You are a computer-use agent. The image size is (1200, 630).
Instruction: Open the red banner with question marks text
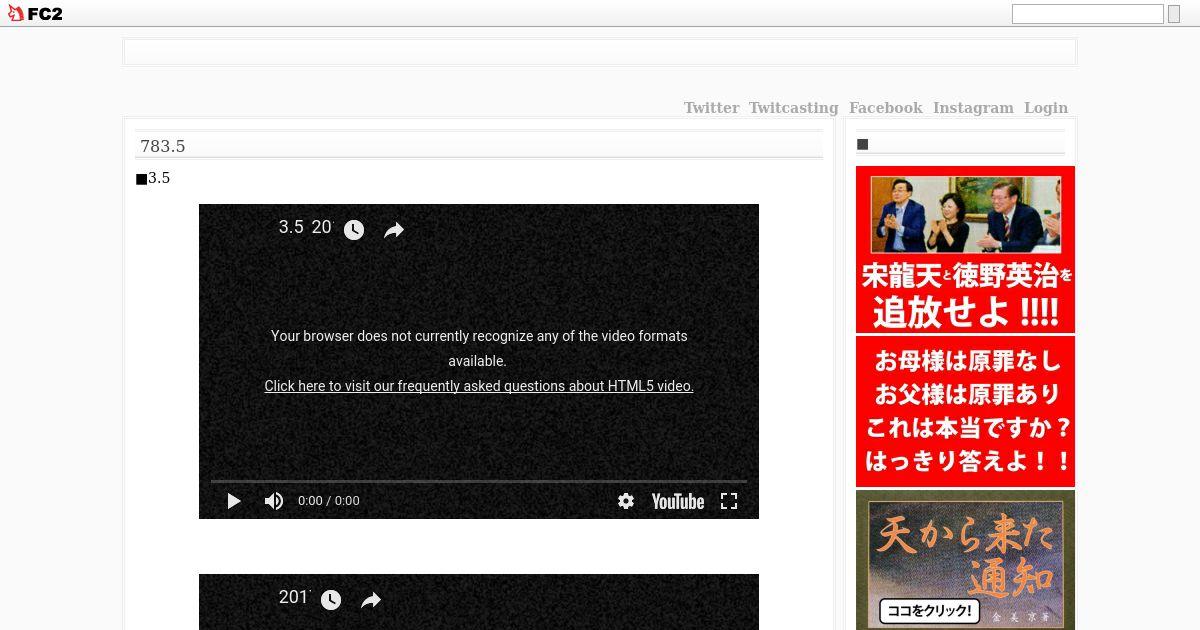[x=965, y=412]
